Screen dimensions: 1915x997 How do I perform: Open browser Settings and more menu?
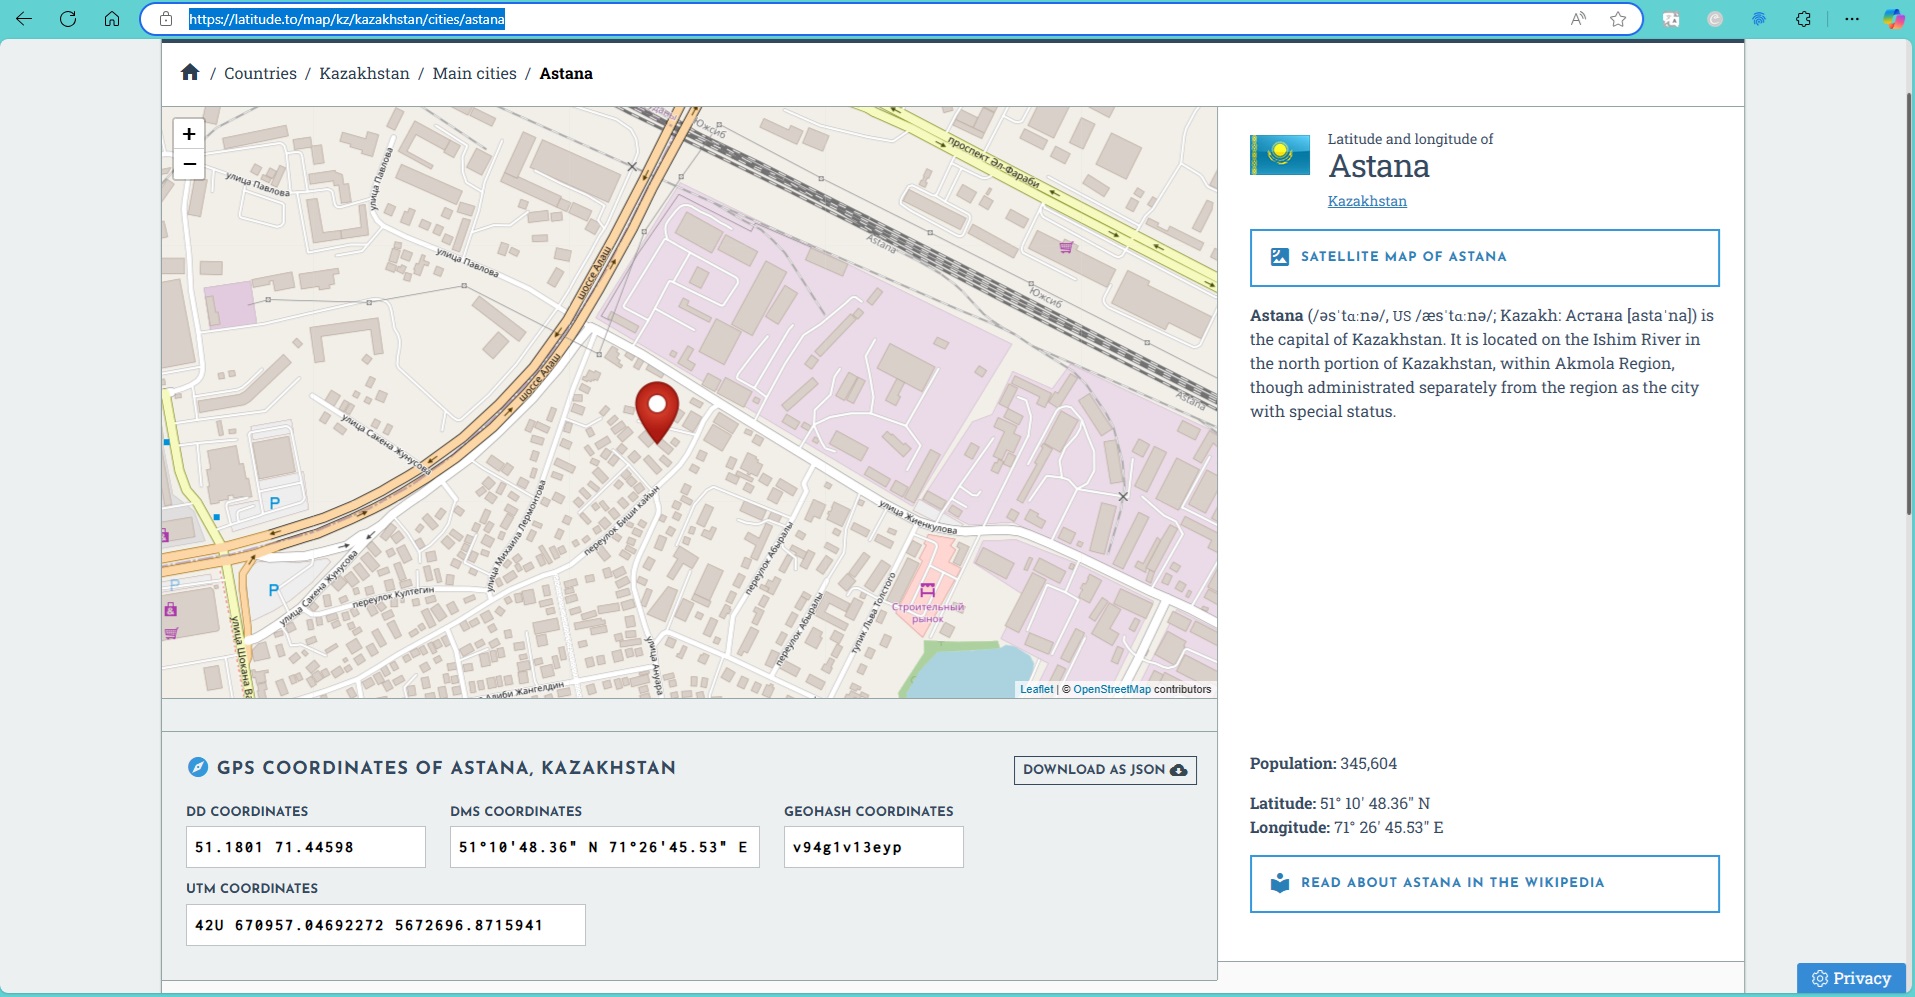point(1852,19)
